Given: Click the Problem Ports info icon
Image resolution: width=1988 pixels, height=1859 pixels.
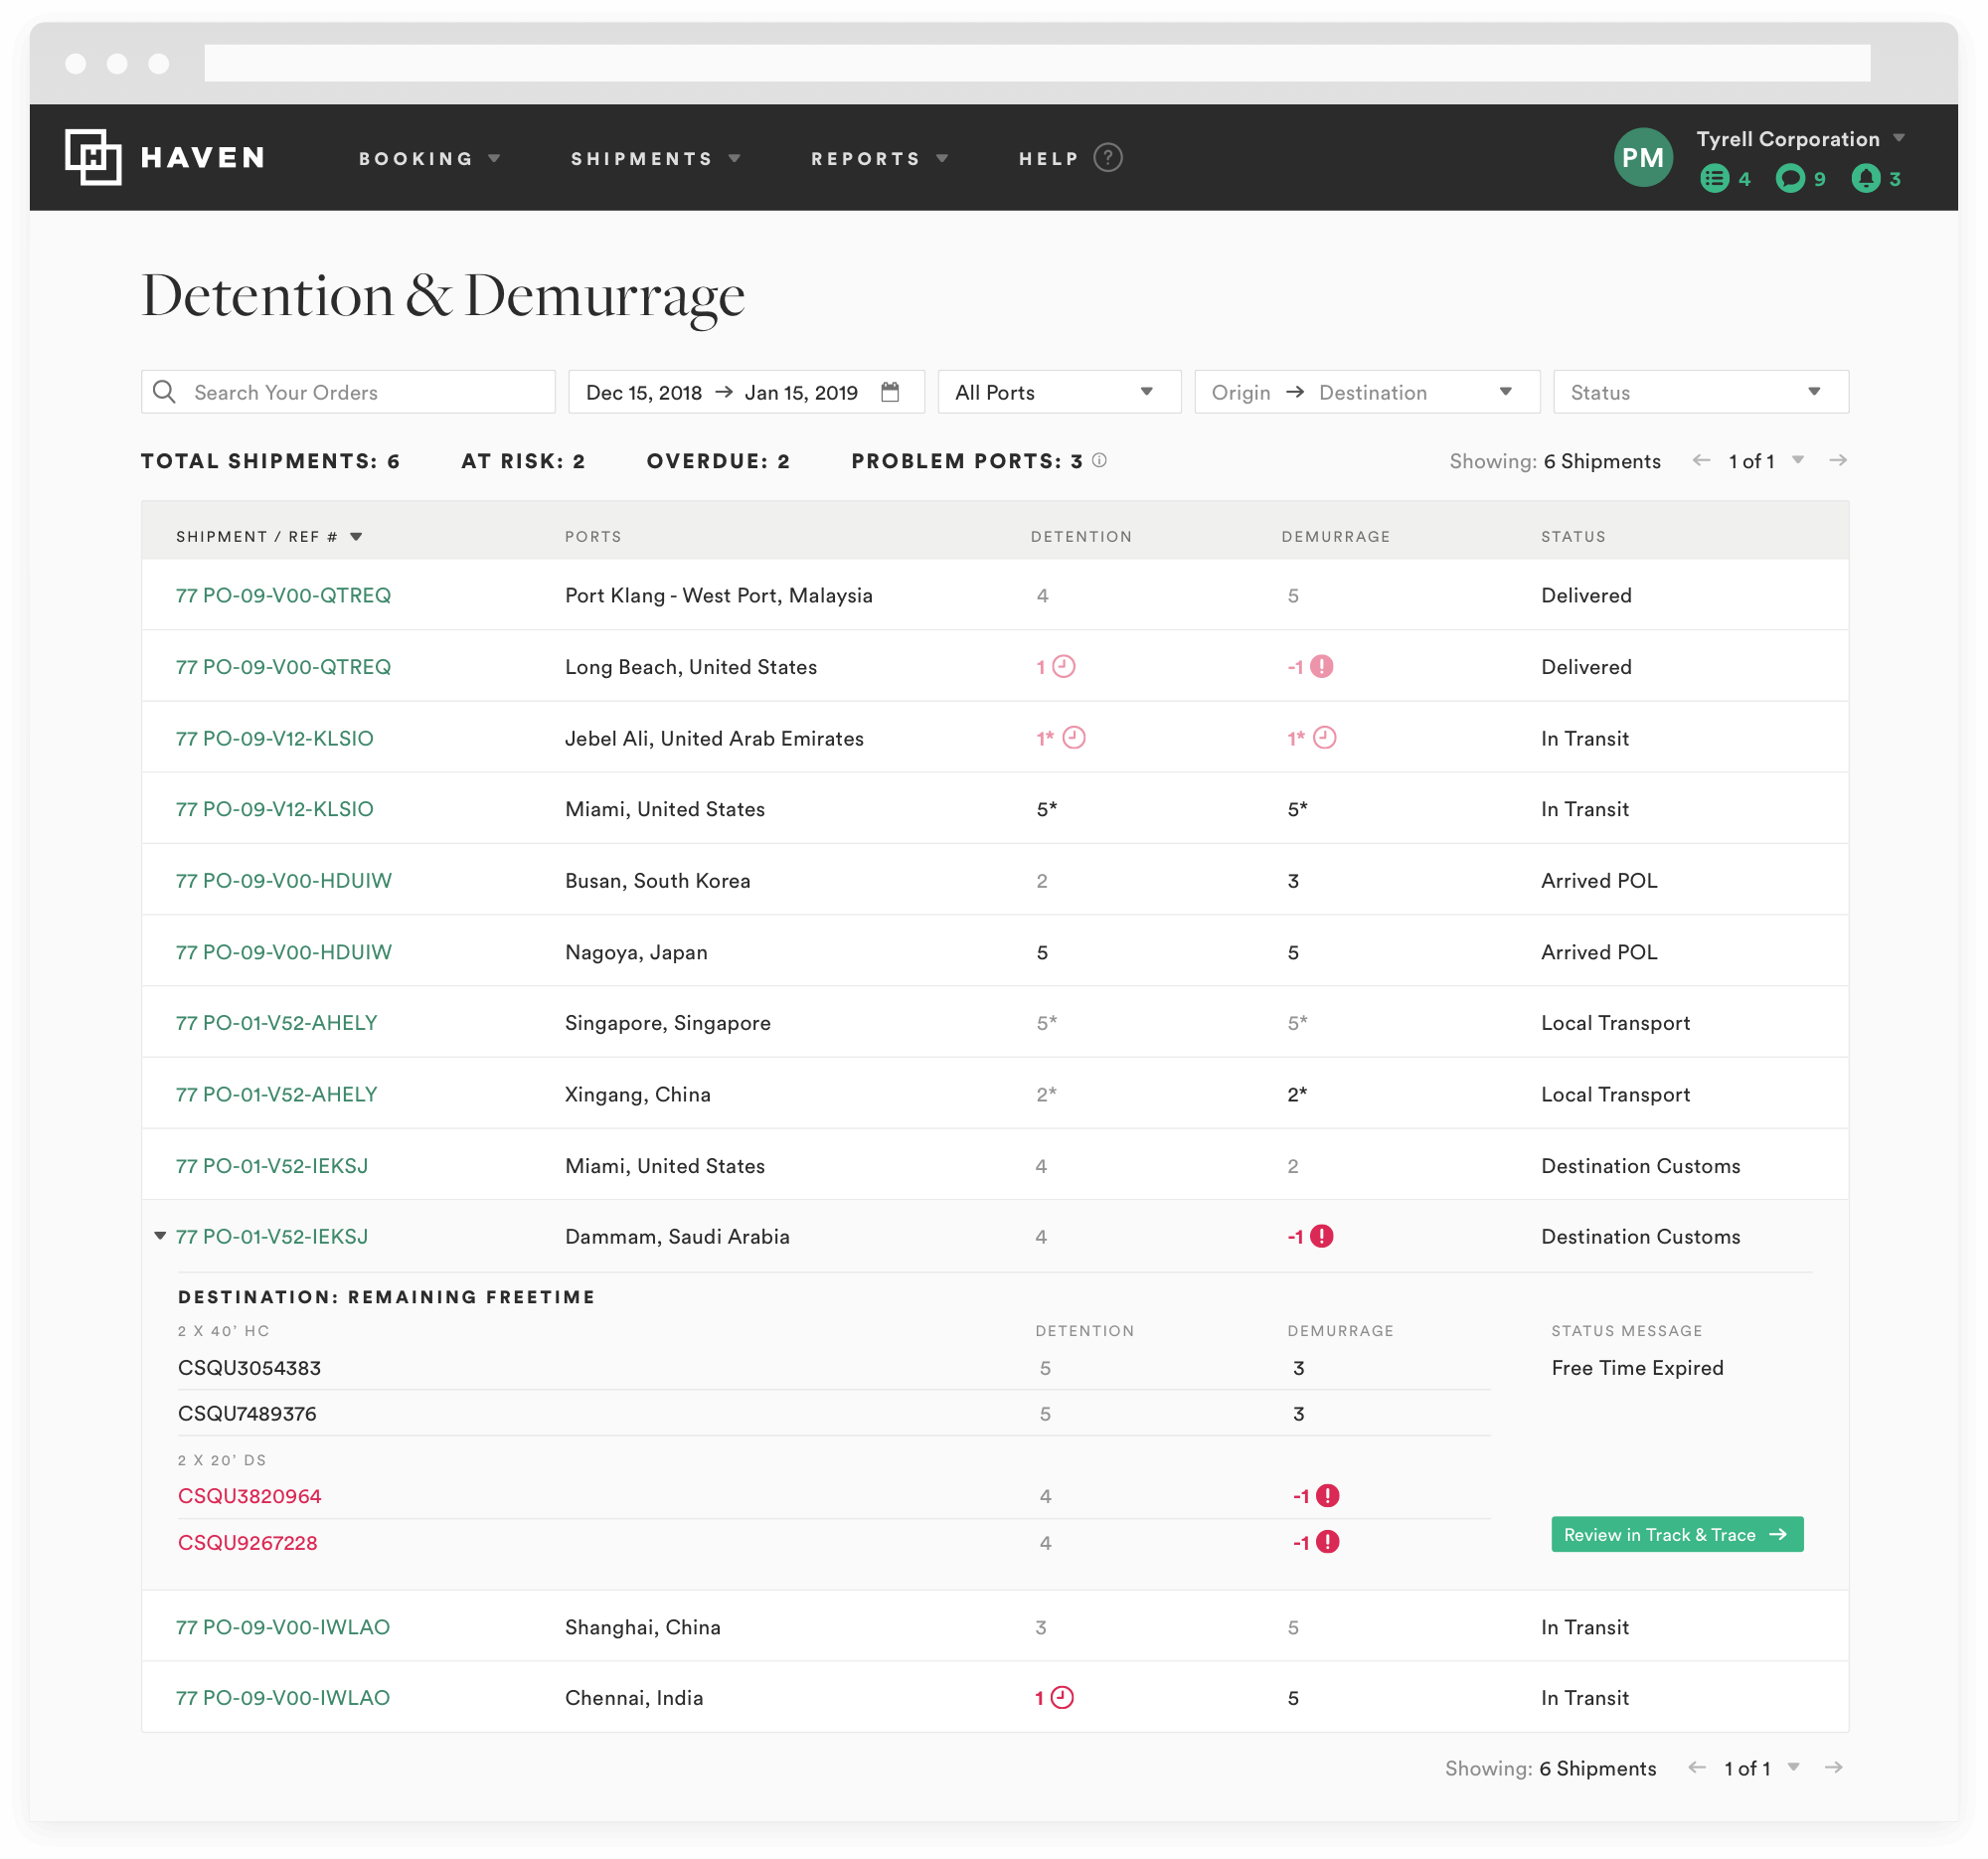Looking at the screenshot, I should click(x=1099, y=461).
